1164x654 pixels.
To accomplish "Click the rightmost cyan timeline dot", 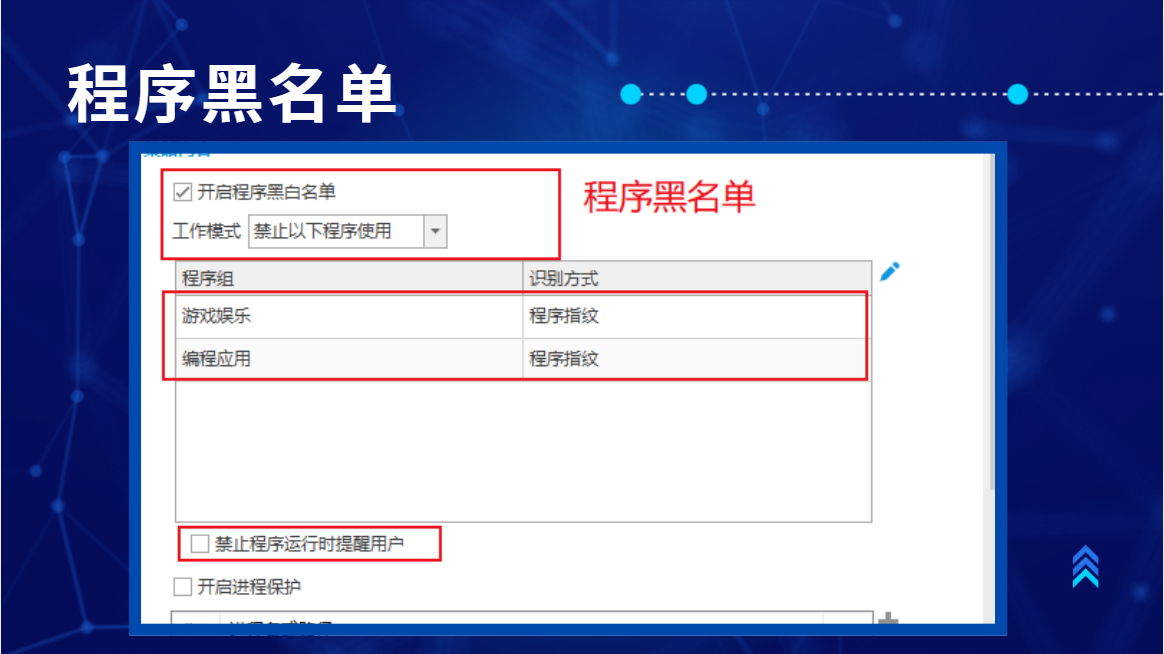I will (1018, 94).
